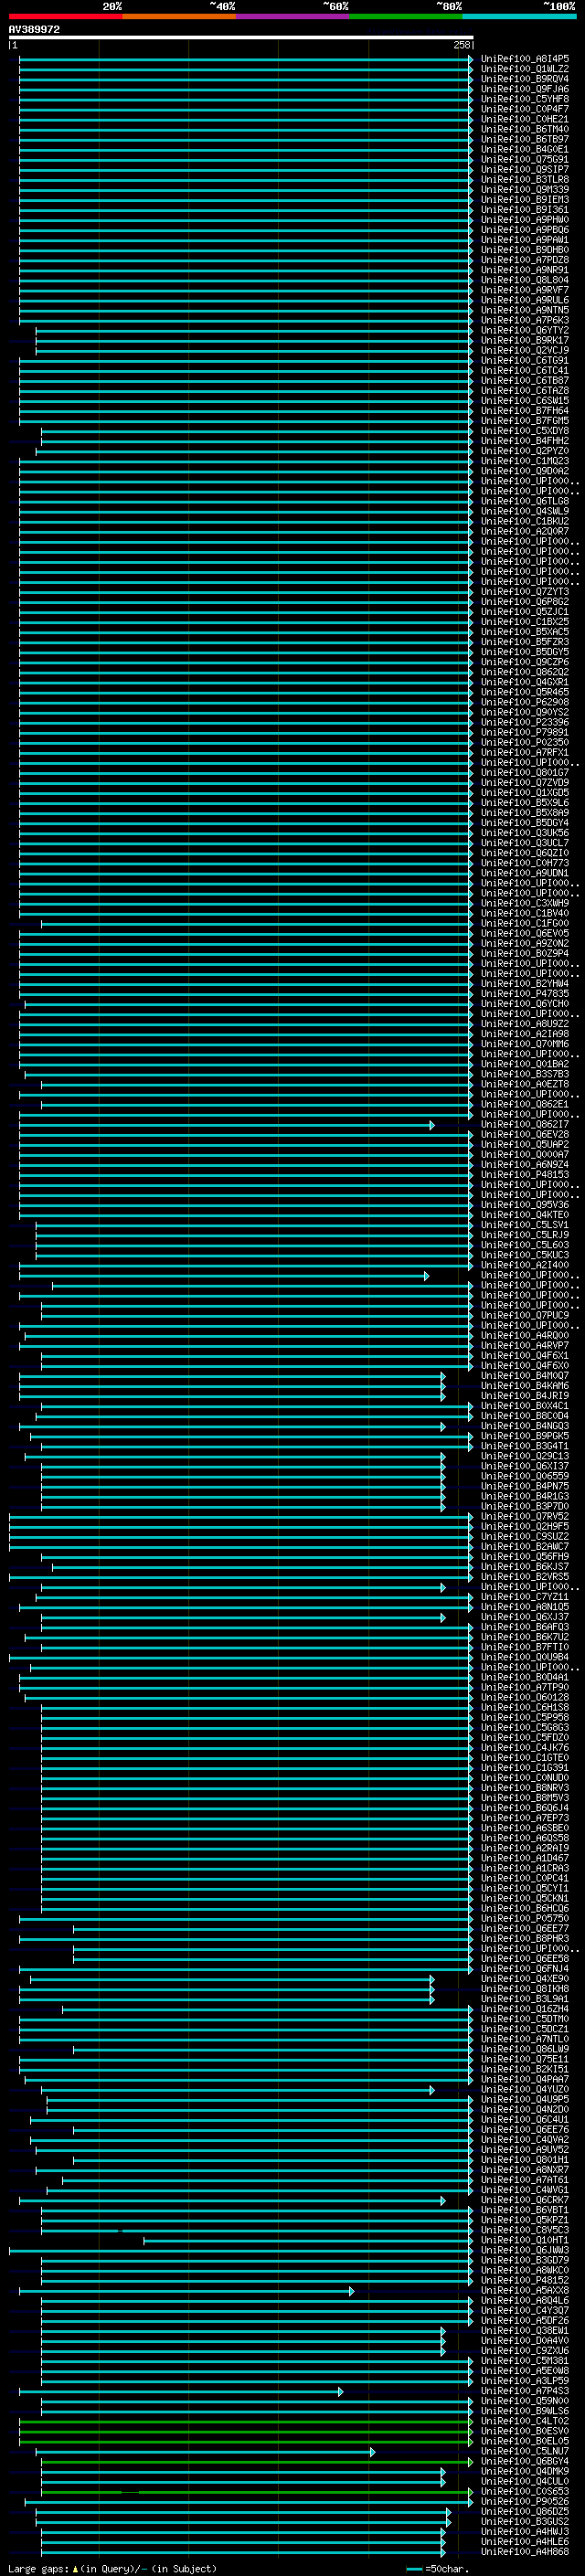Click the green ~80% color legend segment
This screenshot has height=2576, width=585.
tap(406, 17)
